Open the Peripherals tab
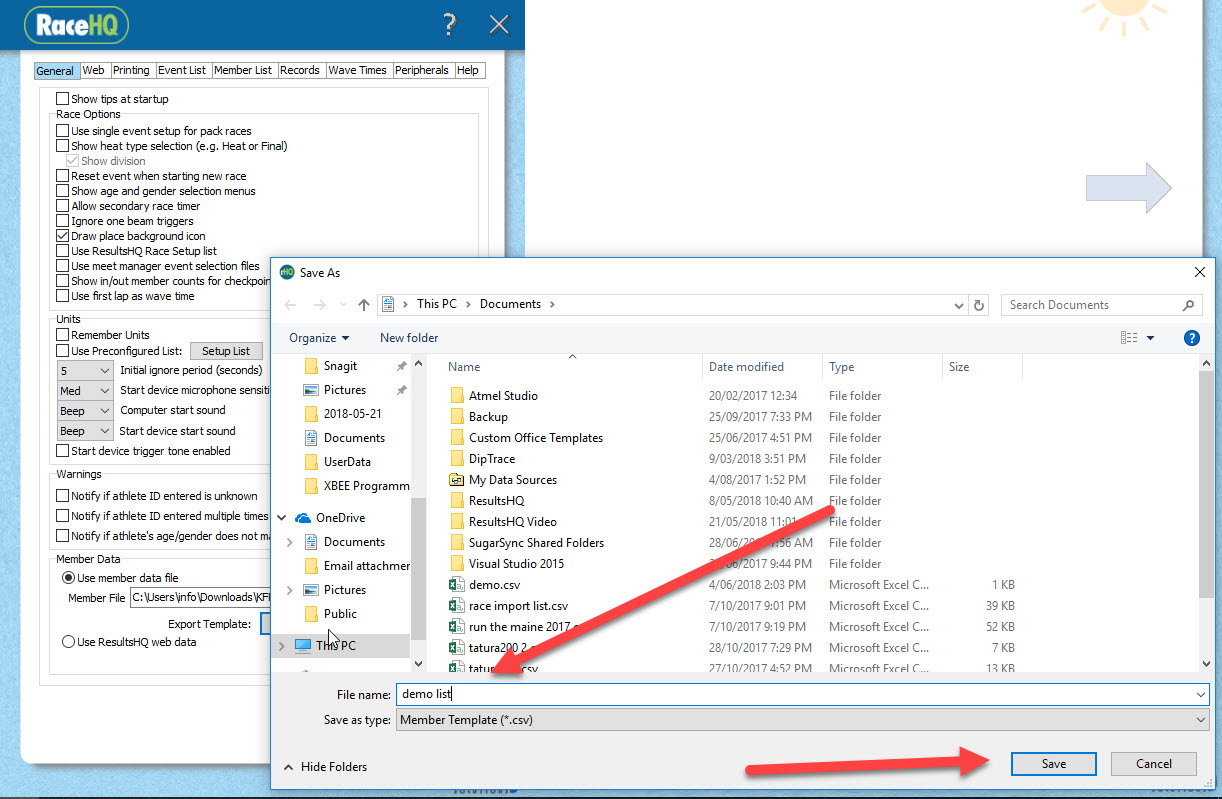This screenshot has height=799, width=1222. pyautogui.click(x=422, y=71)
